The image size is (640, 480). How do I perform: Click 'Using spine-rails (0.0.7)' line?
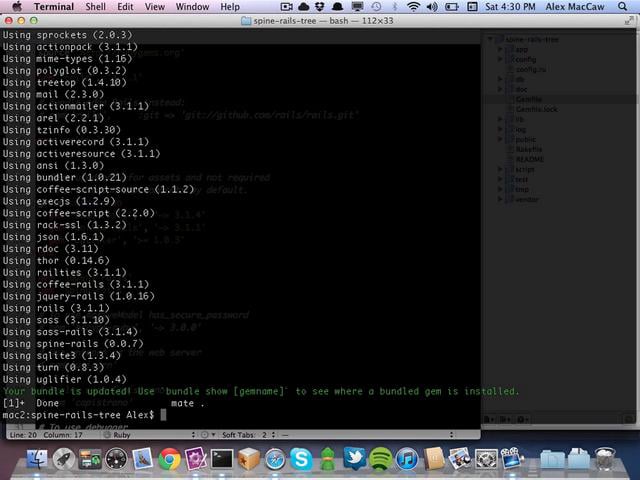[x=73, y=344]
